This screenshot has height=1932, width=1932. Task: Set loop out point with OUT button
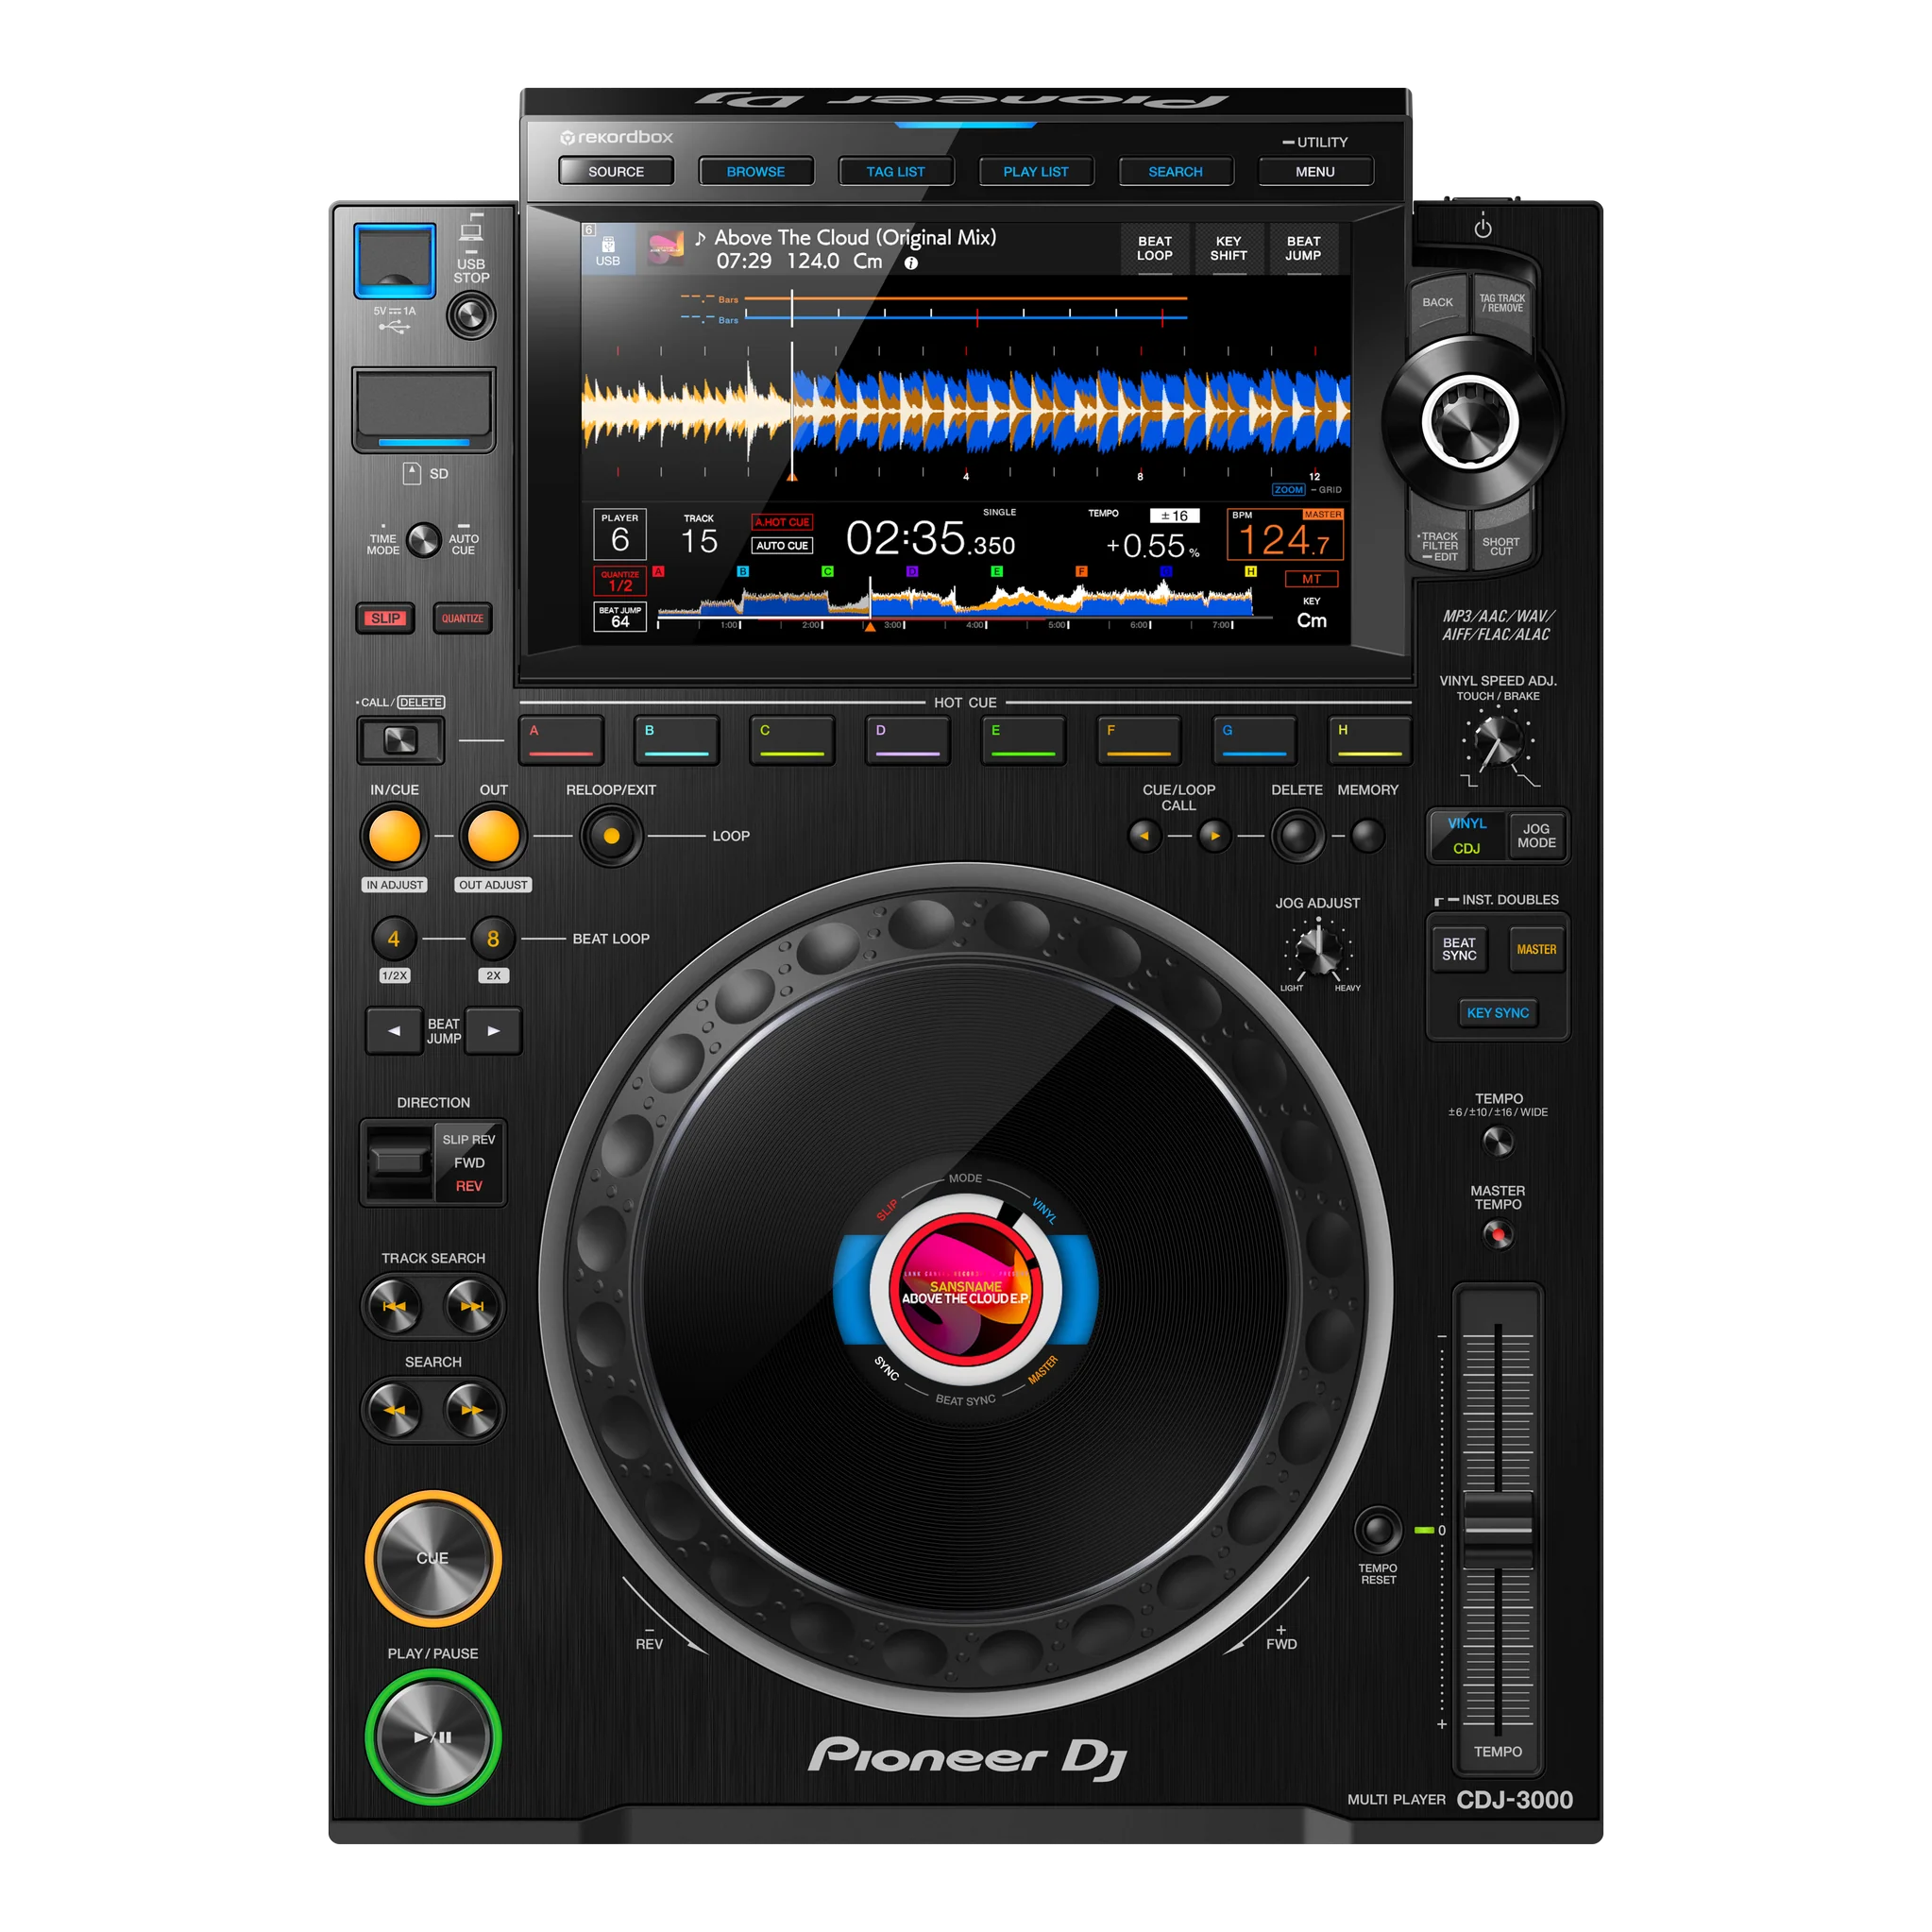tap(493, 836)
